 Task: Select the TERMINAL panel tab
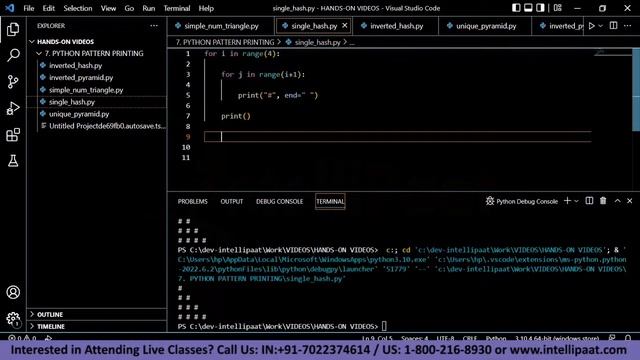(330, 202)
